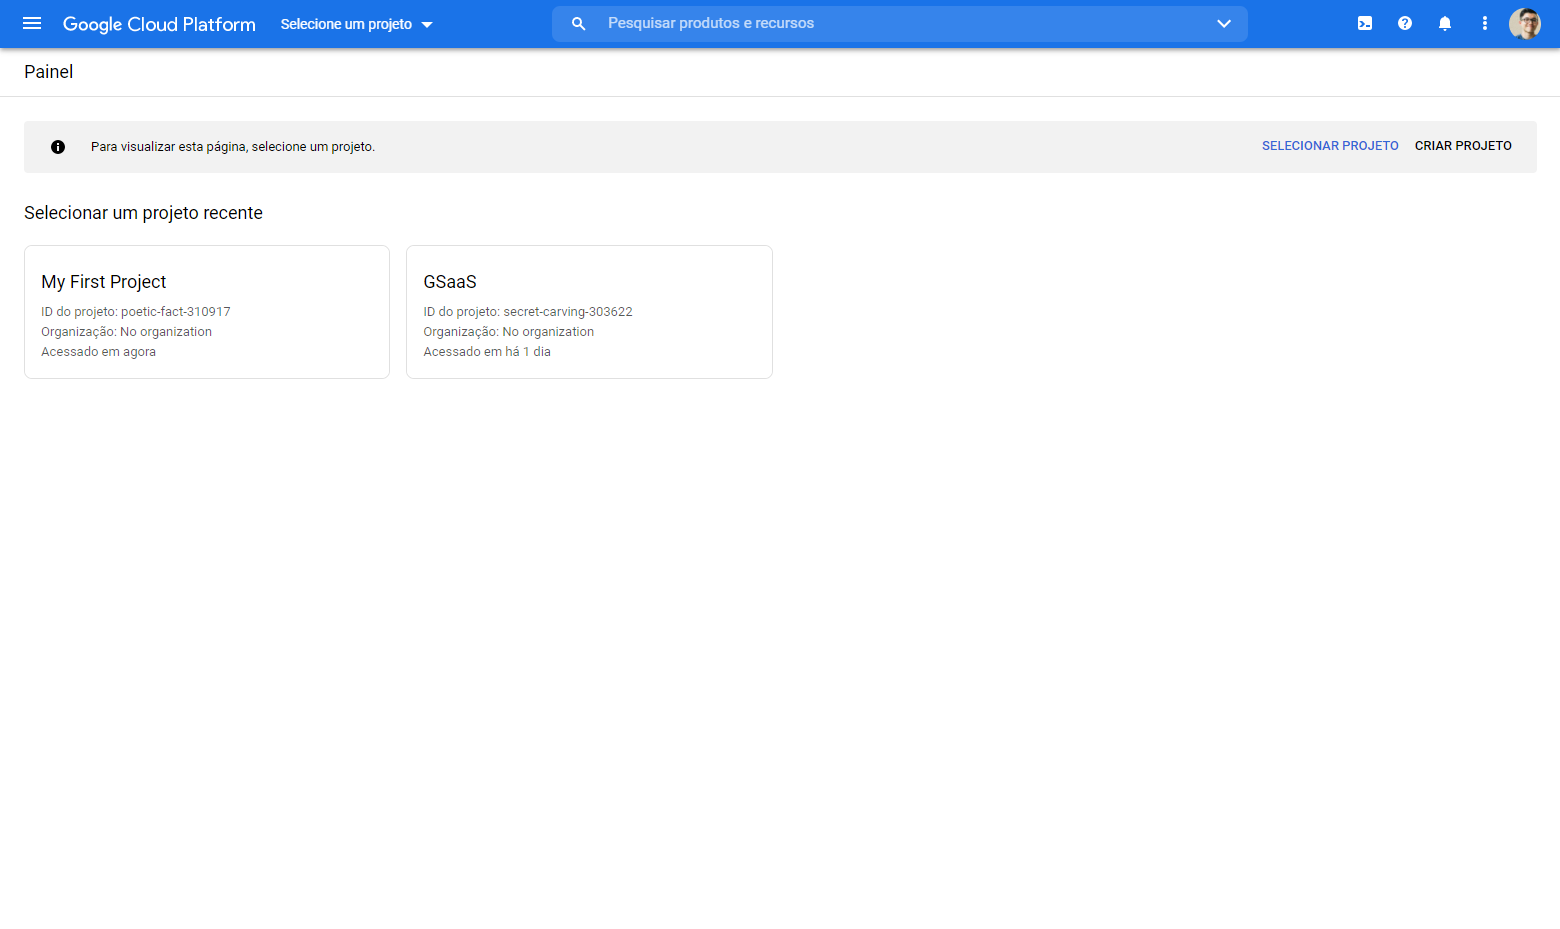This screenshot has height=929, width=1560.
Task: Show notifications via the bell icon
Action: click(x=1445, y=23)
